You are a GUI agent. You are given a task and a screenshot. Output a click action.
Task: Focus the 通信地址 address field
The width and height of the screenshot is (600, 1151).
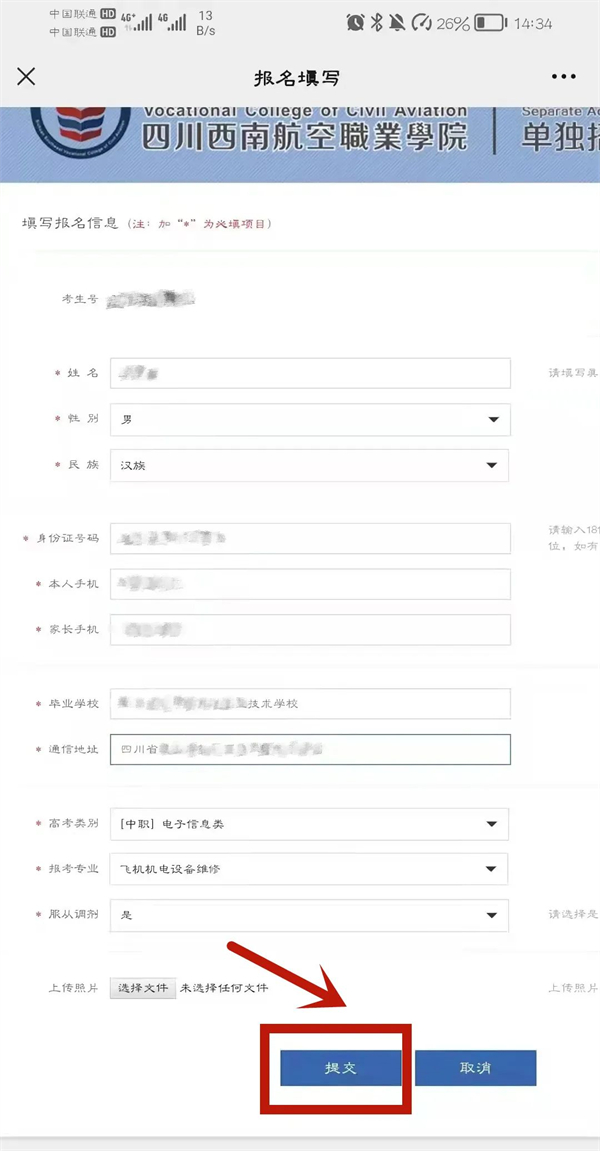310,749
